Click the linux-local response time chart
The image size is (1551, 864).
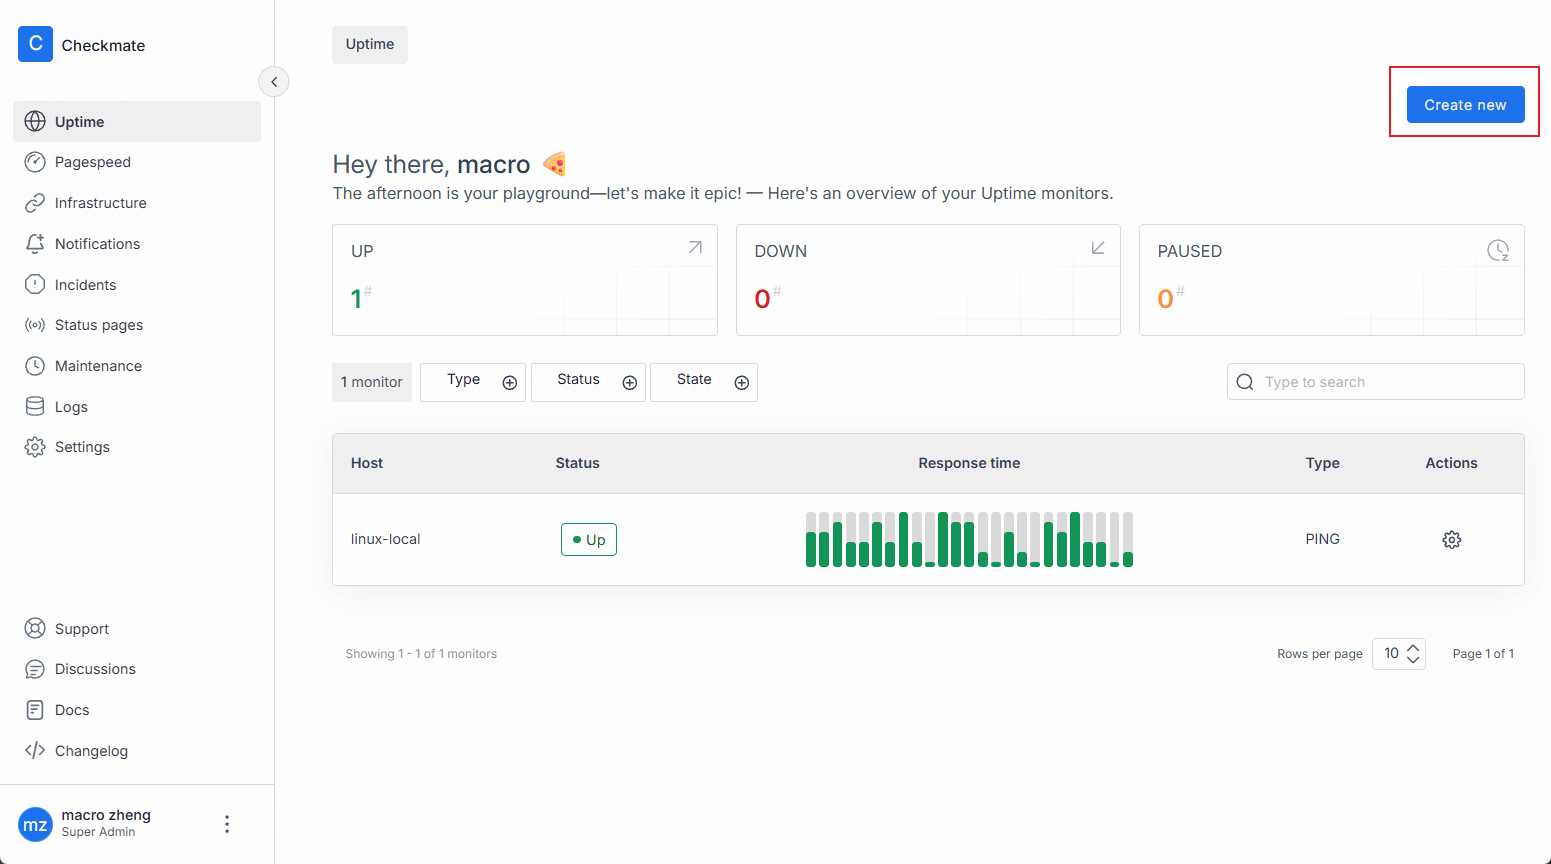tap(969, 540)
